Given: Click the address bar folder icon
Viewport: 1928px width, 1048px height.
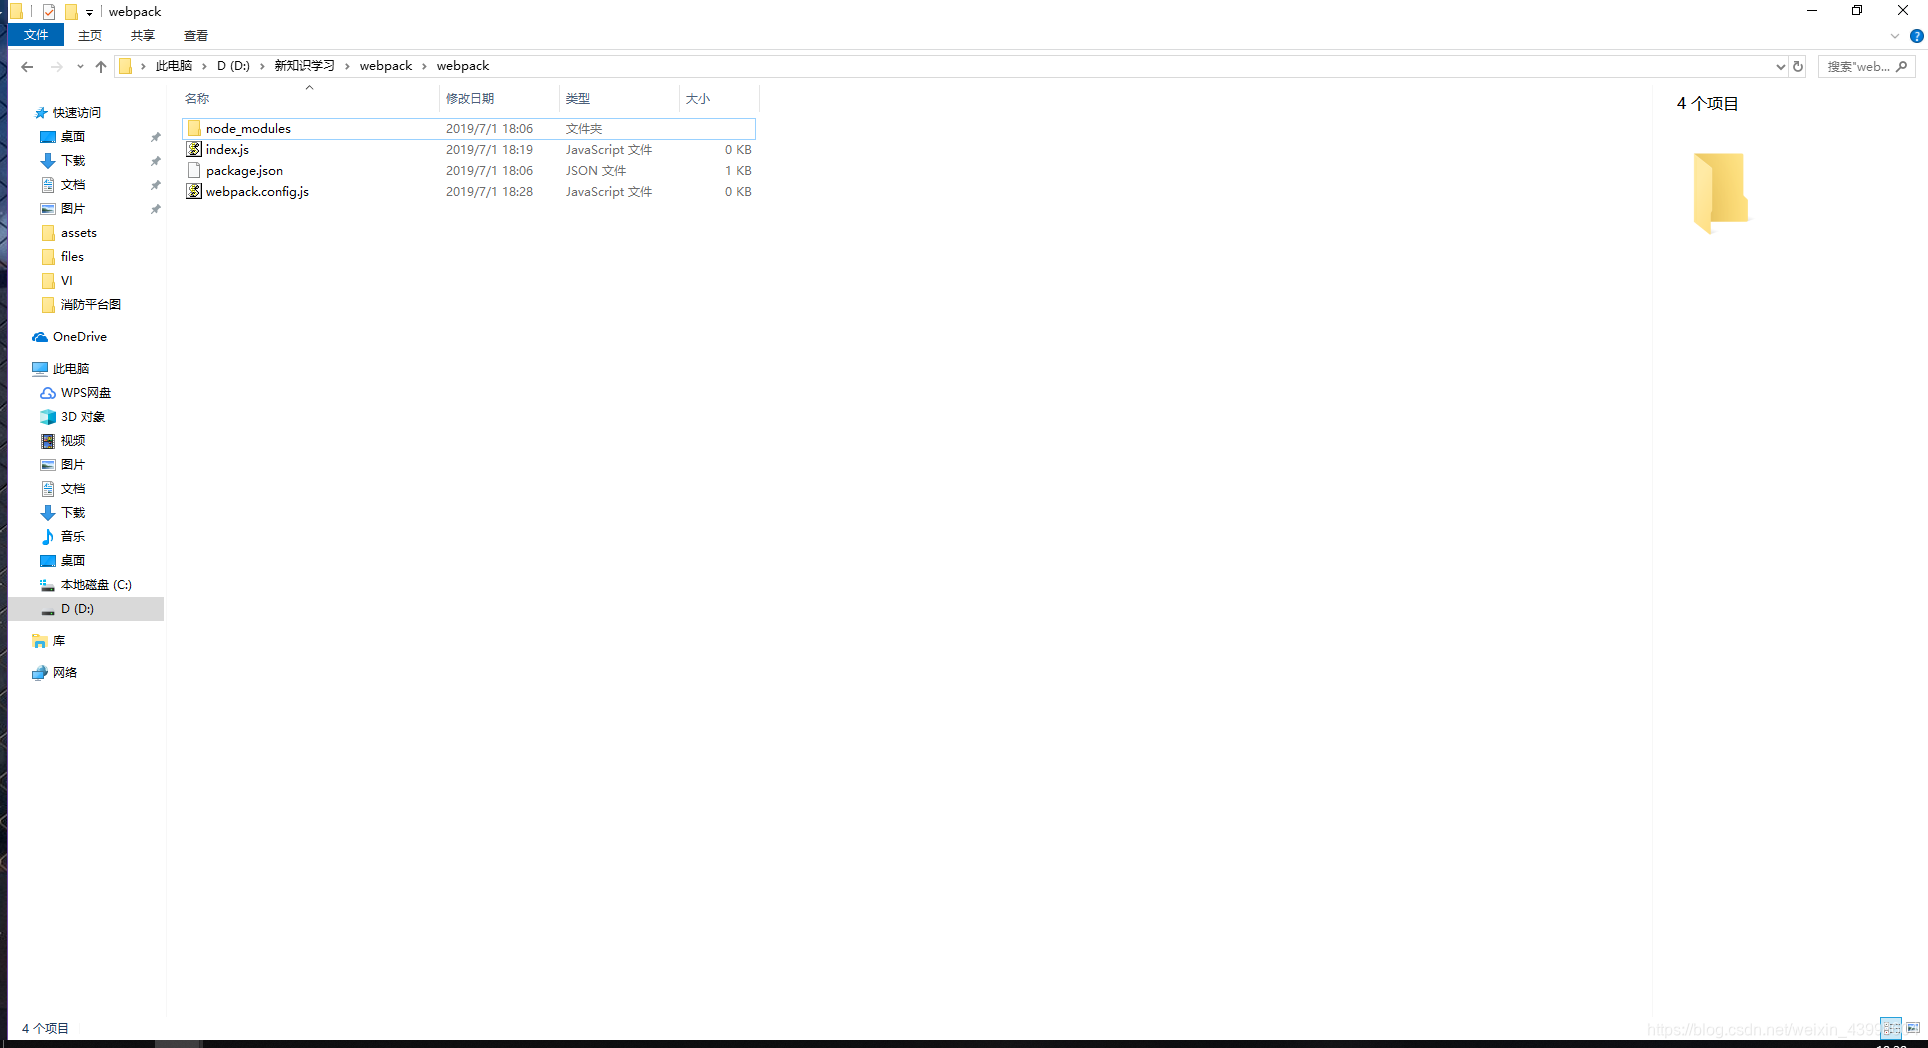Looking at the screenshot, I should tap(125, 66).
